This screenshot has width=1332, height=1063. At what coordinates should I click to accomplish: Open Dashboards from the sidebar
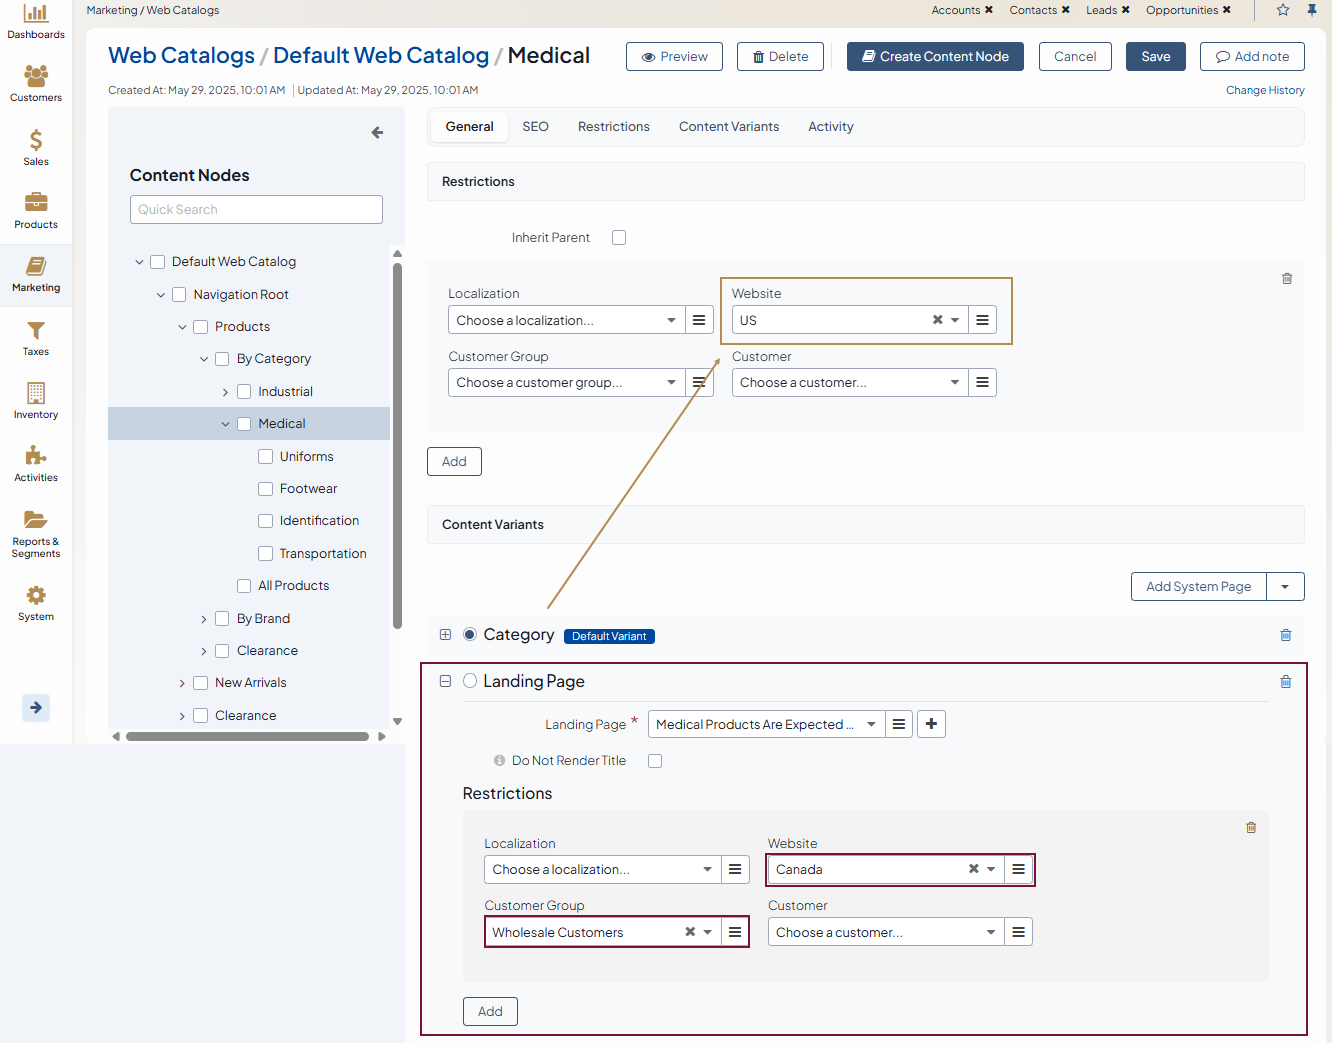(36, 21)
